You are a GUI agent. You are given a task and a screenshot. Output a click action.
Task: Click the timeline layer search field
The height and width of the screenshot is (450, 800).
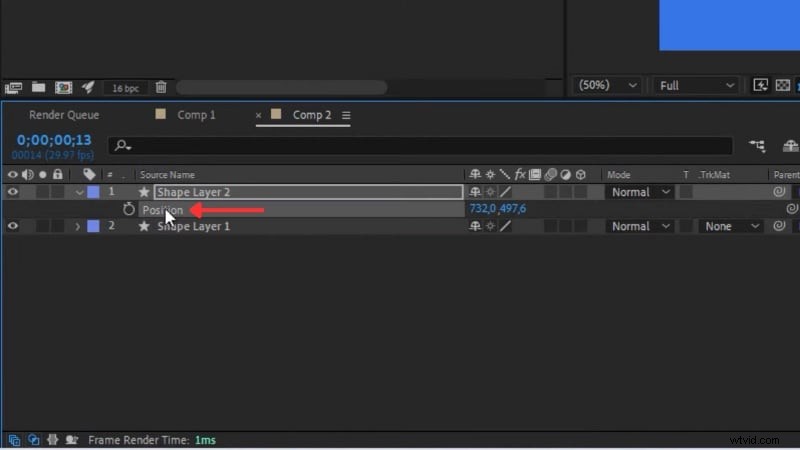pos(420,146)
